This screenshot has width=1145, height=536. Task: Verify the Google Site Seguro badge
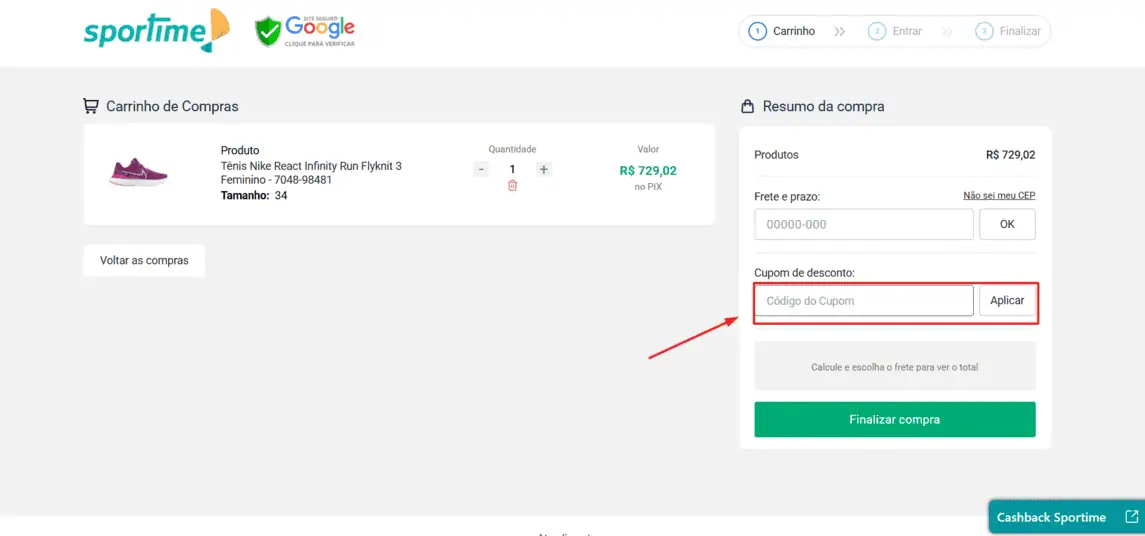point(305,31)
